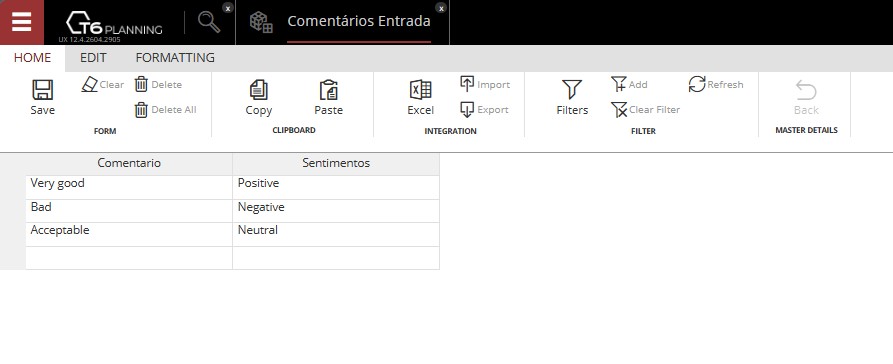Click the Clear eraser button

coord(103,84)
